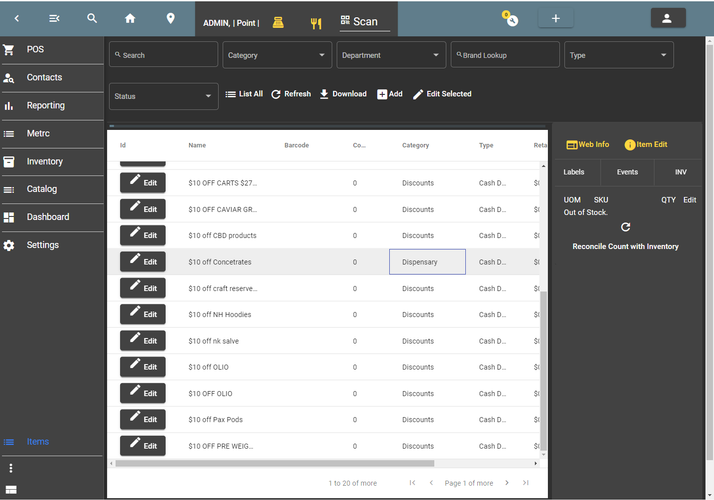Edit the $10 off nk salve row
This screenshot has height=500, width=714.
coord(143,341)
